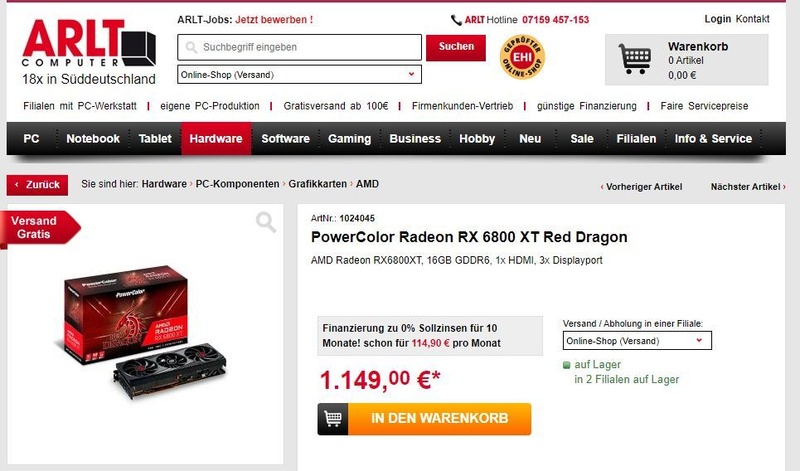
Task: Click the cart icon on Warenkorb button
Action: point(333,419)
